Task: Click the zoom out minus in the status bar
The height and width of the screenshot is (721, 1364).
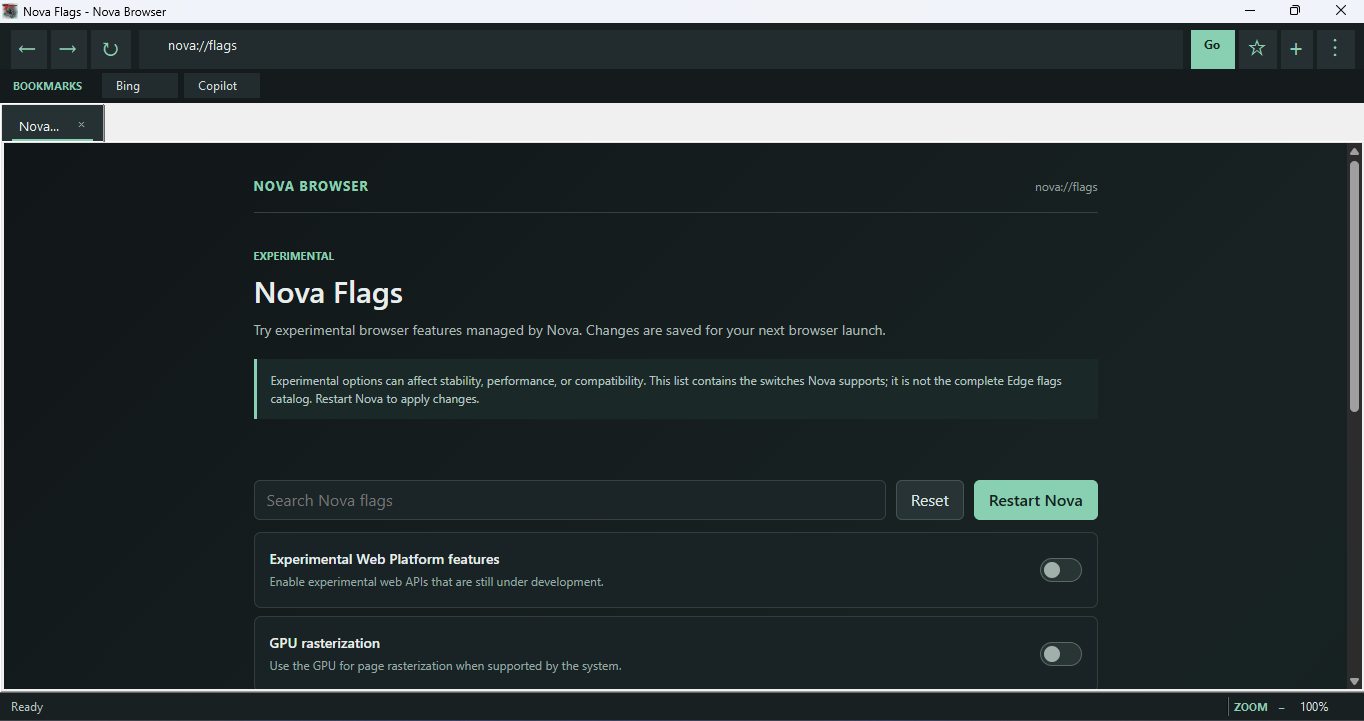Action: (1281, 707)
